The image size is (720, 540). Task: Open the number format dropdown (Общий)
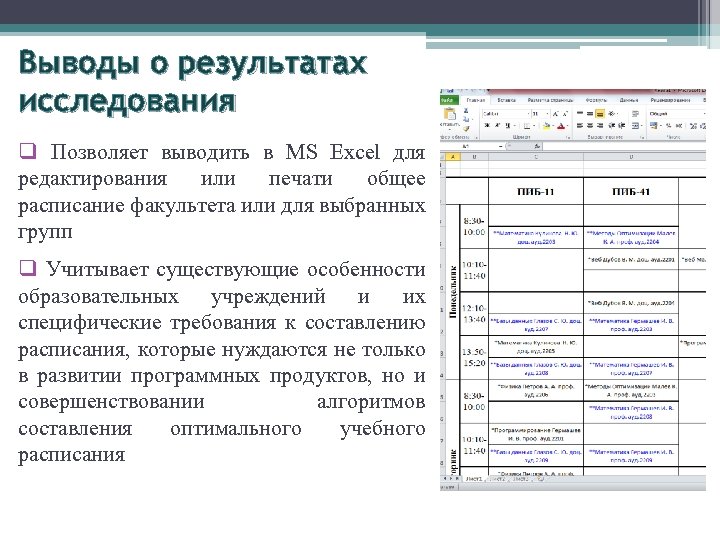[704, 113]
